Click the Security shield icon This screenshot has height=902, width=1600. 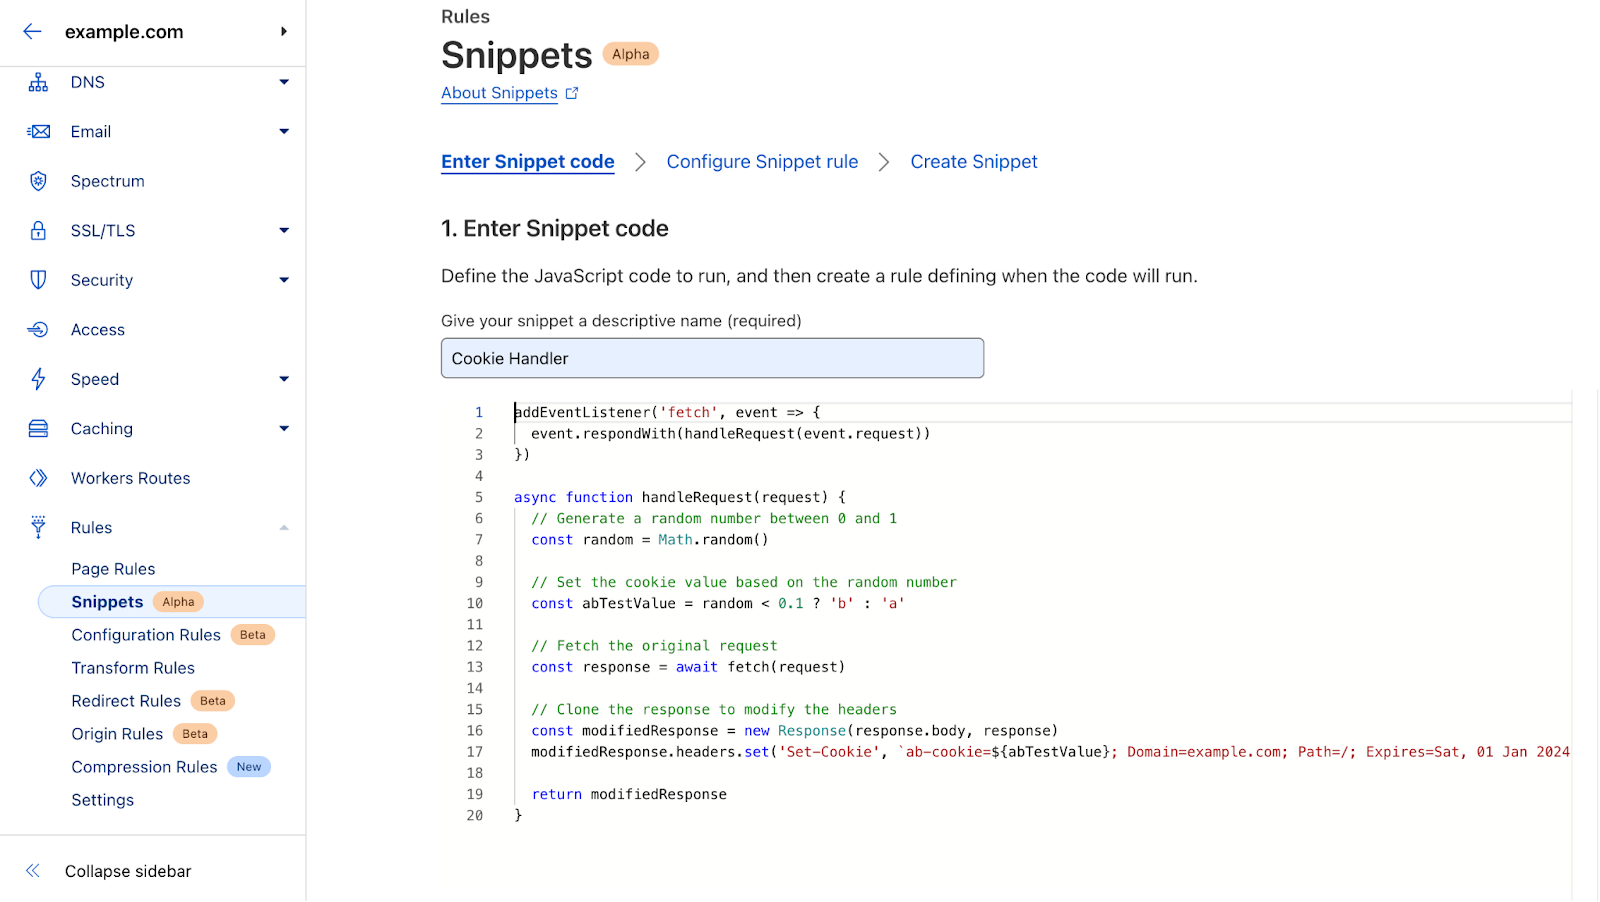pyautogui.click(x=38, y=280)
